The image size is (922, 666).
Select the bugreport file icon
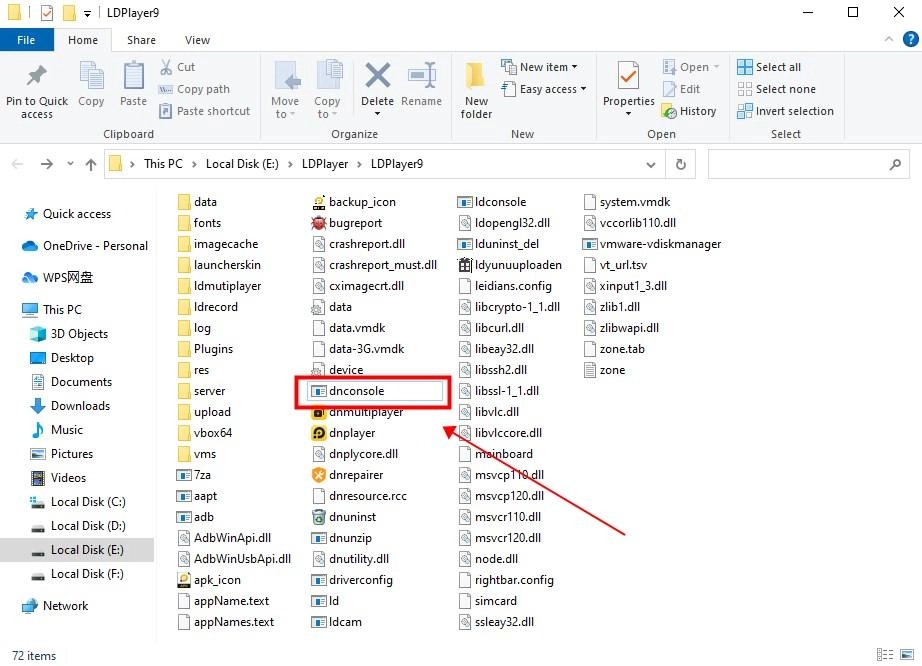tap(319, 223)
